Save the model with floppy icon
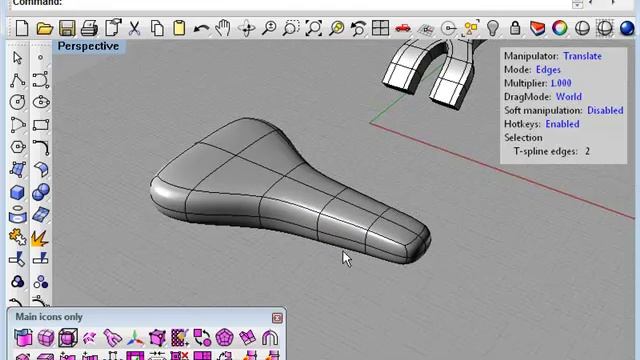The image size is (640, 360). pos(67,29)
